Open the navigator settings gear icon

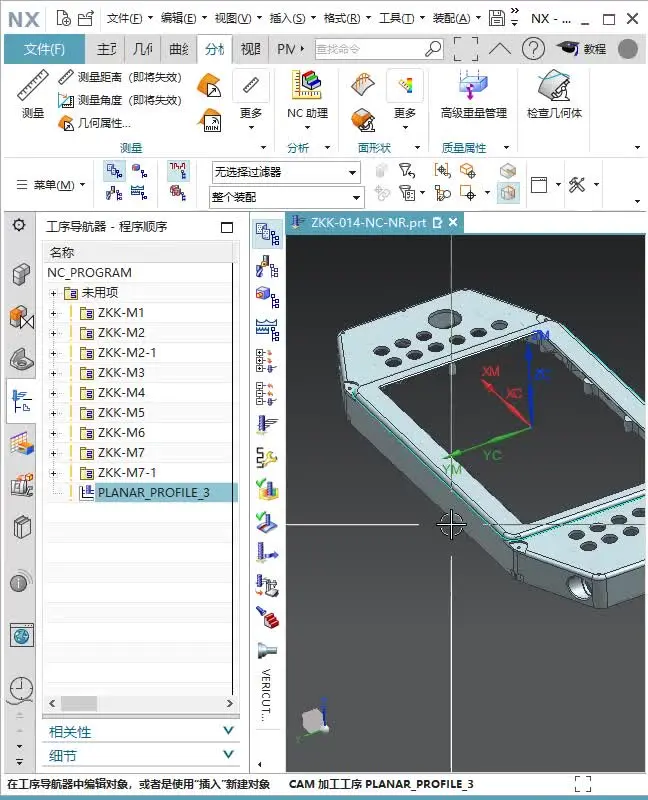19,226
